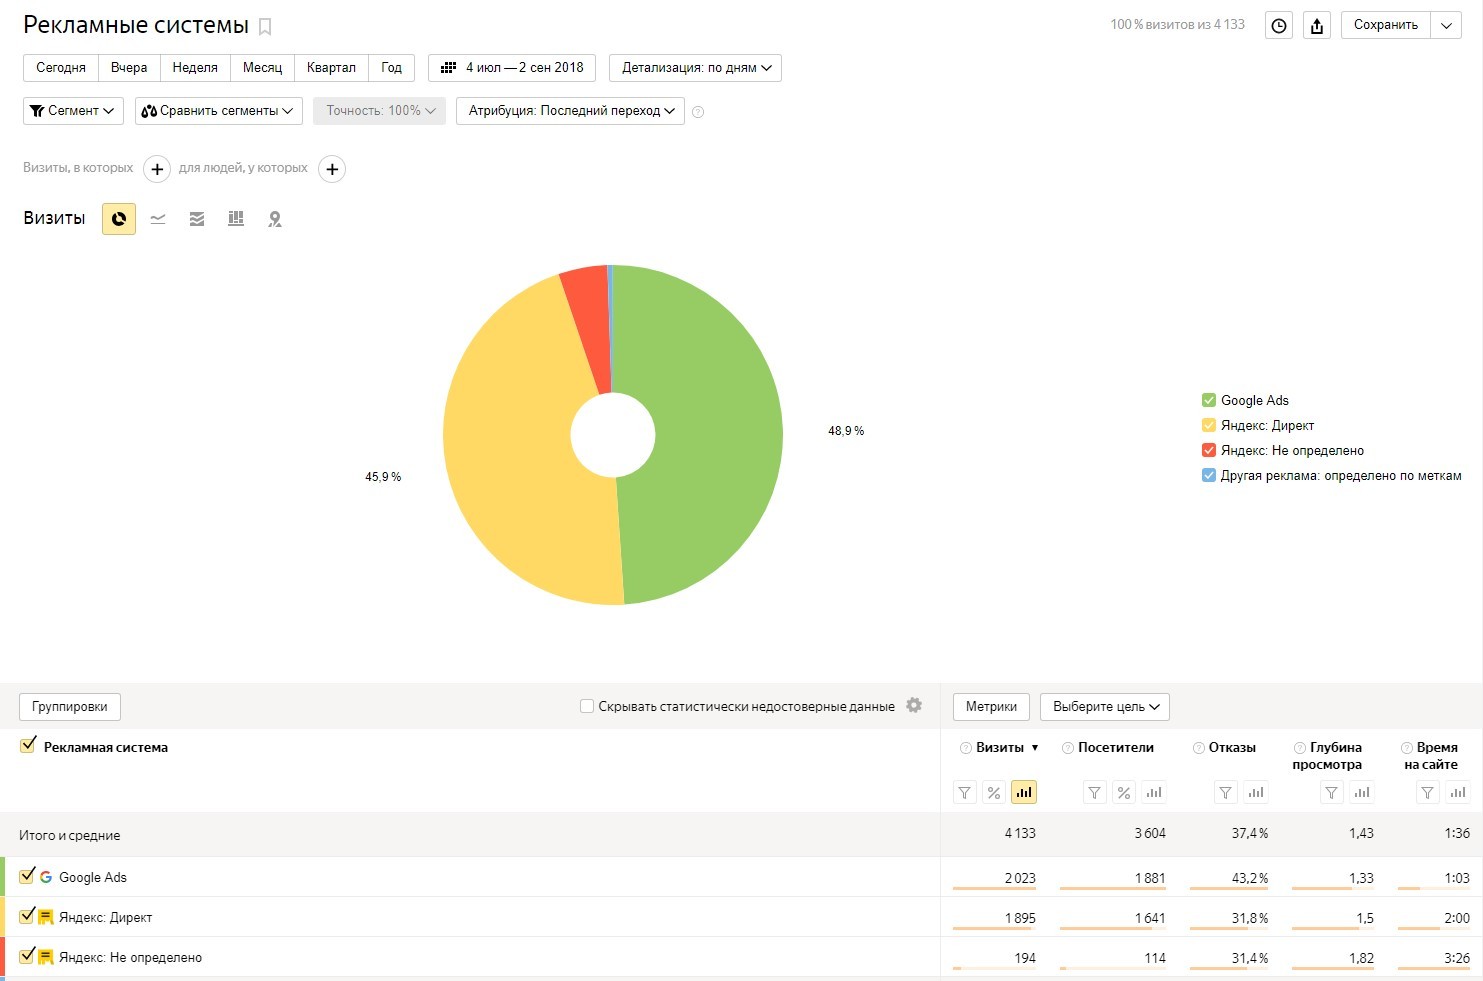The height and width of the screenshot is (981, 1483).
Task: Expand Атрибуция: Последний переход dropdown
Action: coord(570,111)
